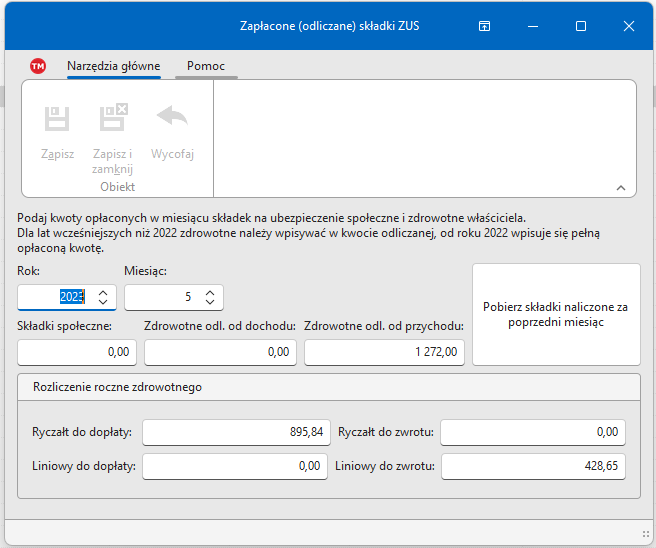The width and height of the screenshot is (656, 548).
Task: Decrease the Rok year value
Action: [x=103, y=303]
